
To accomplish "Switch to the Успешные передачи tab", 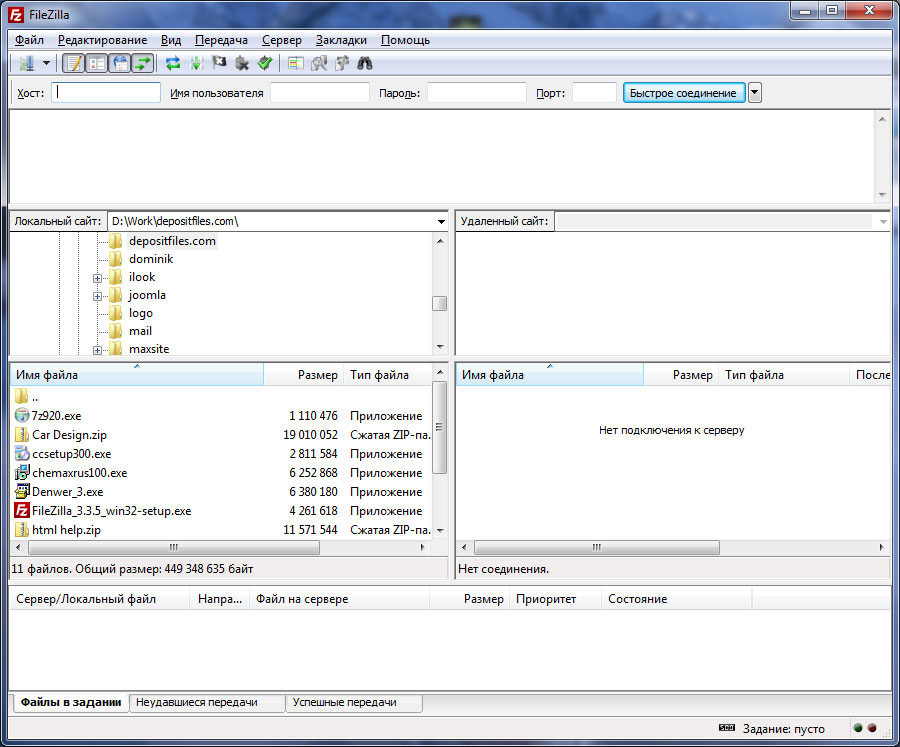I will [x=354, y=702].
